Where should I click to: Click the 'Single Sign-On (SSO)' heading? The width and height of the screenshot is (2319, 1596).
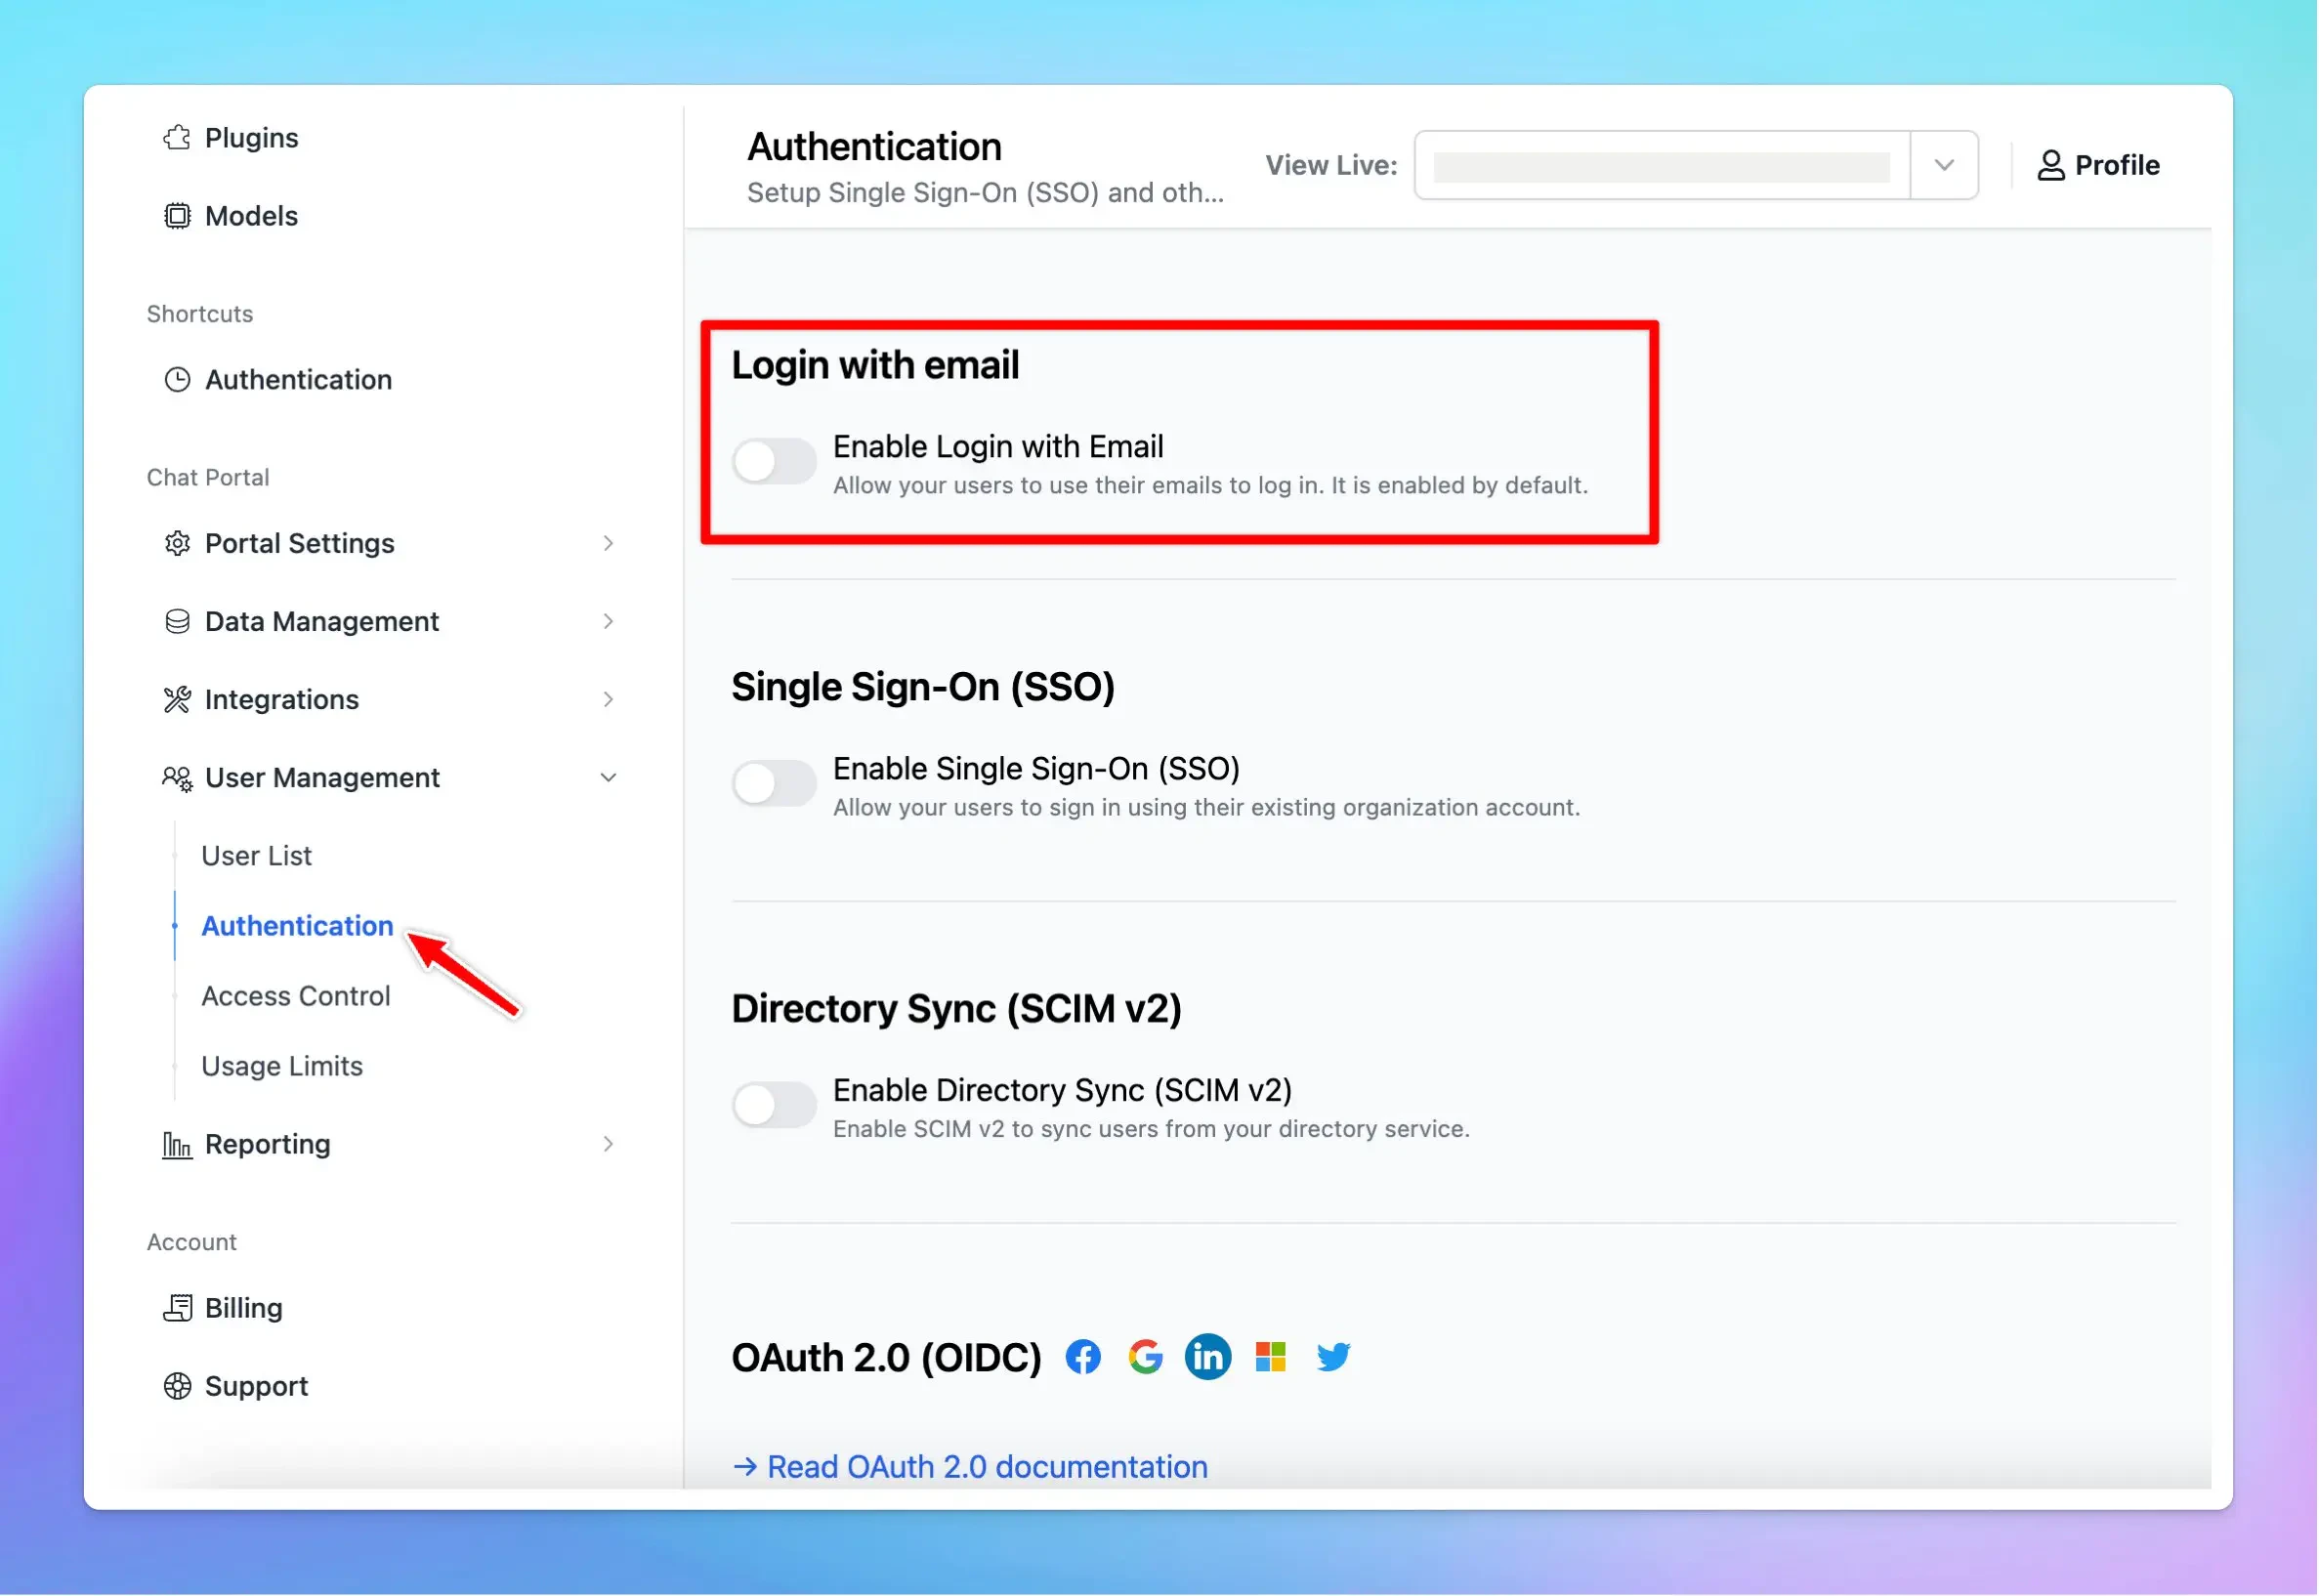(923, 687)
